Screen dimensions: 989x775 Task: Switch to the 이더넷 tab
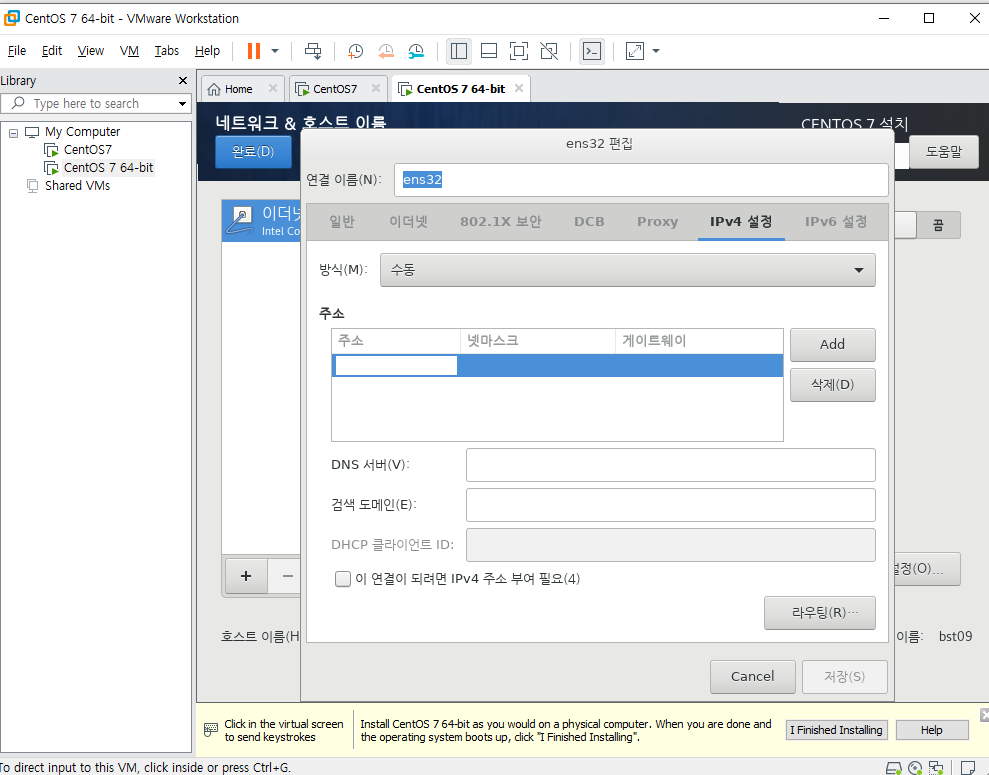408,221
